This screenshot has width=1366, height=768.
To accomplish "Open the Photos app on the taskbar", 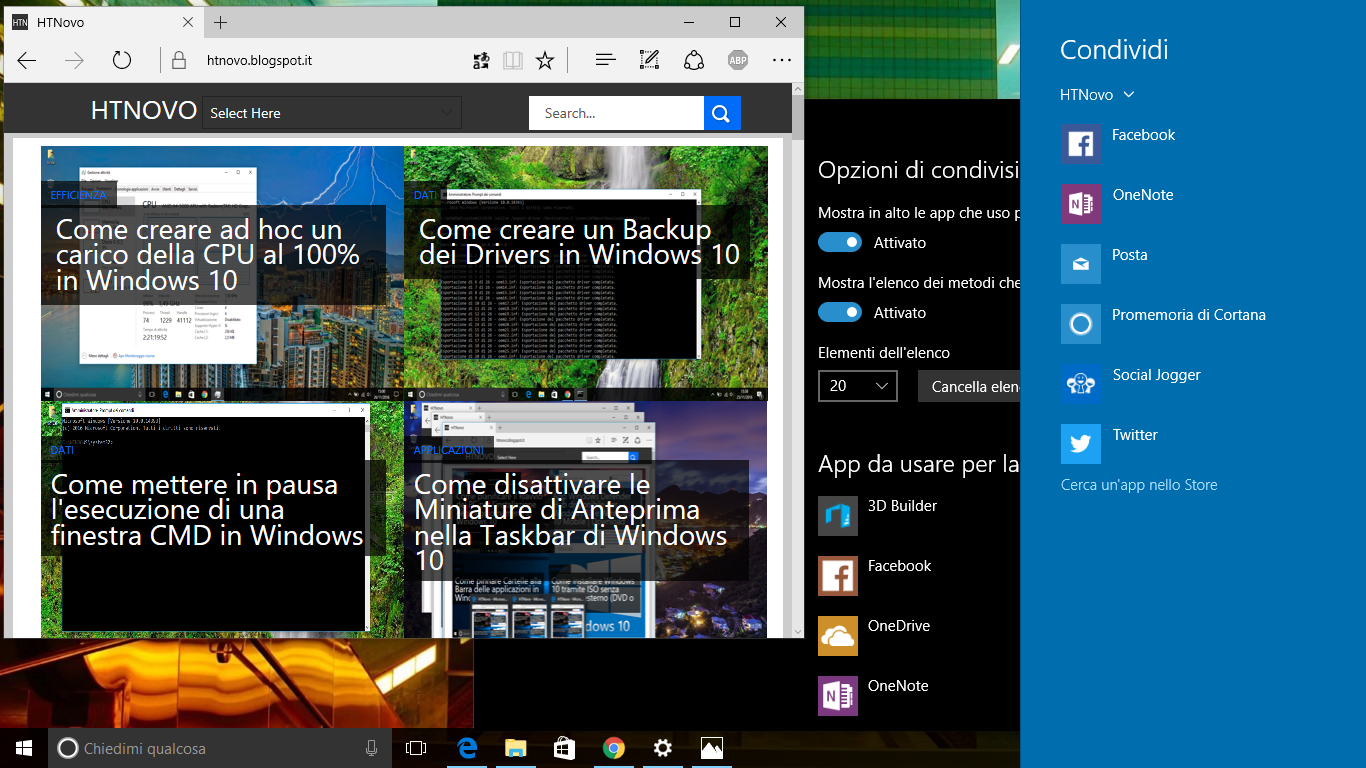I will [711, 748].
